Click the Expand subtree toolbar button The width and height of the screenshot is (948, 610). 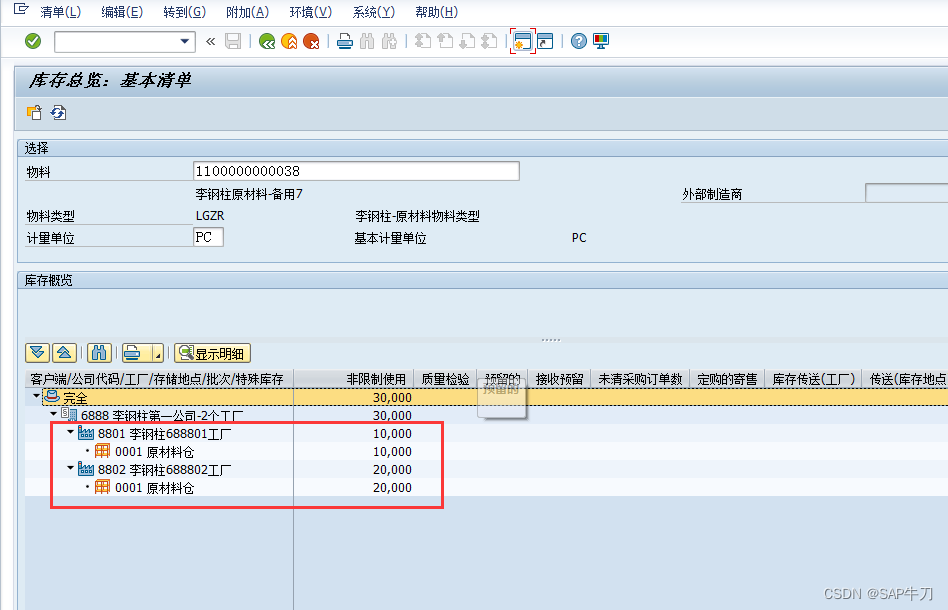click(37, 353)
